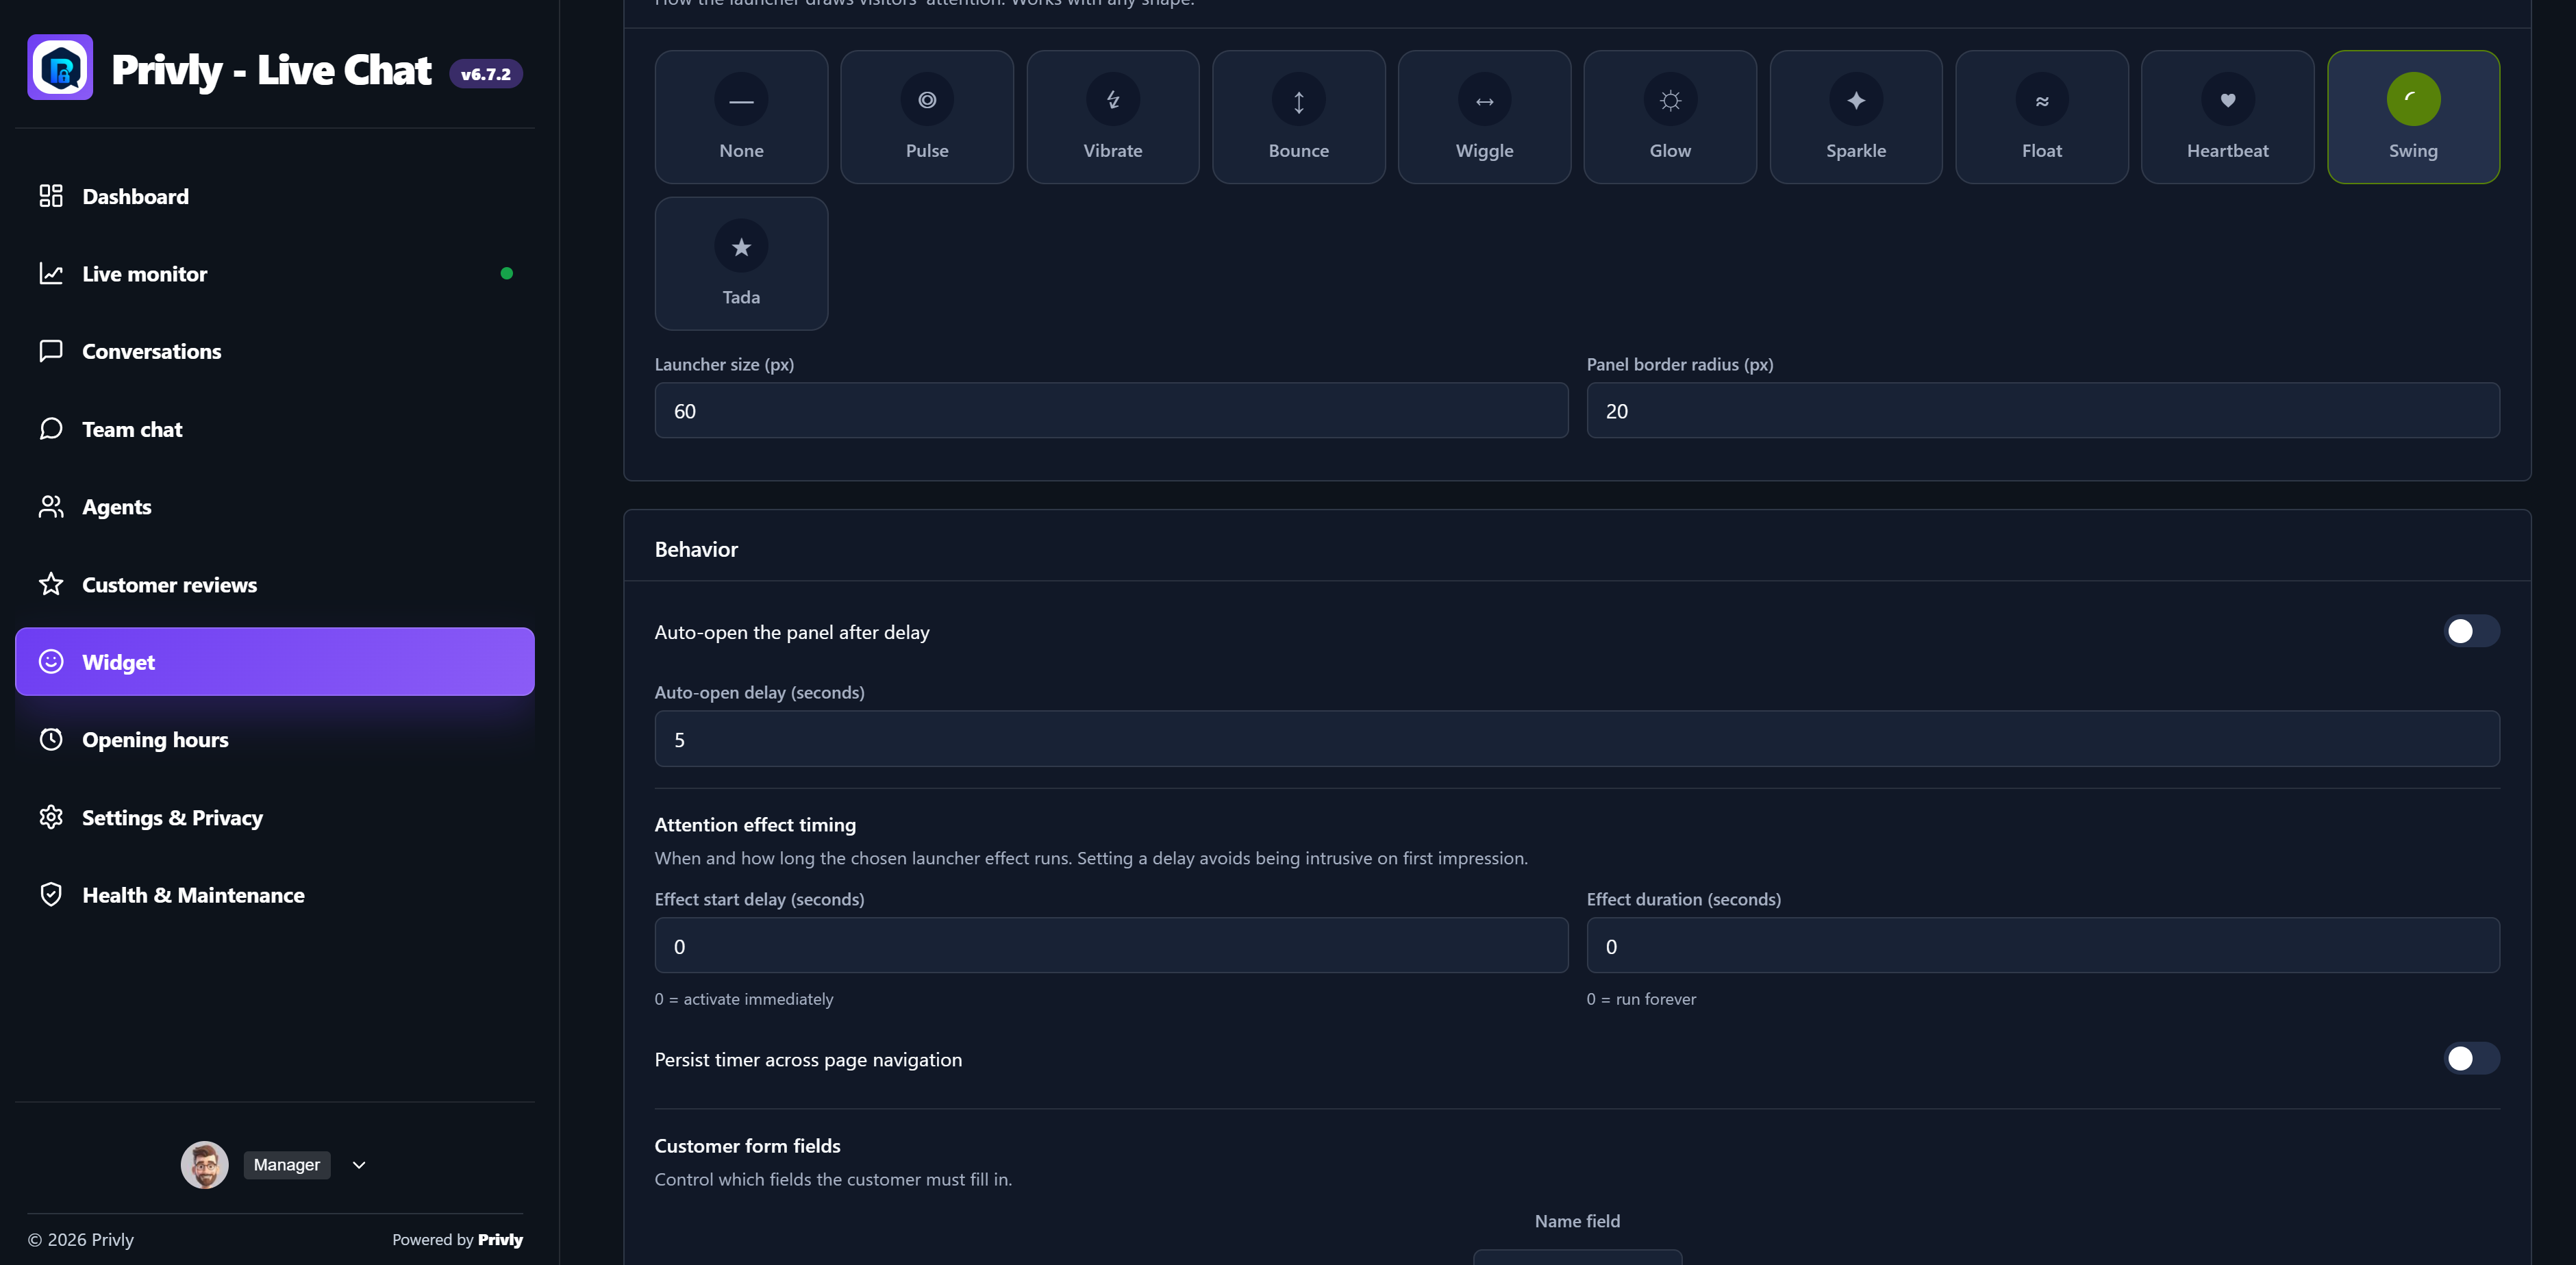The image size is (2576, 1265).
Task: Select the Float launcher effect
Action: coord(2042,117)
